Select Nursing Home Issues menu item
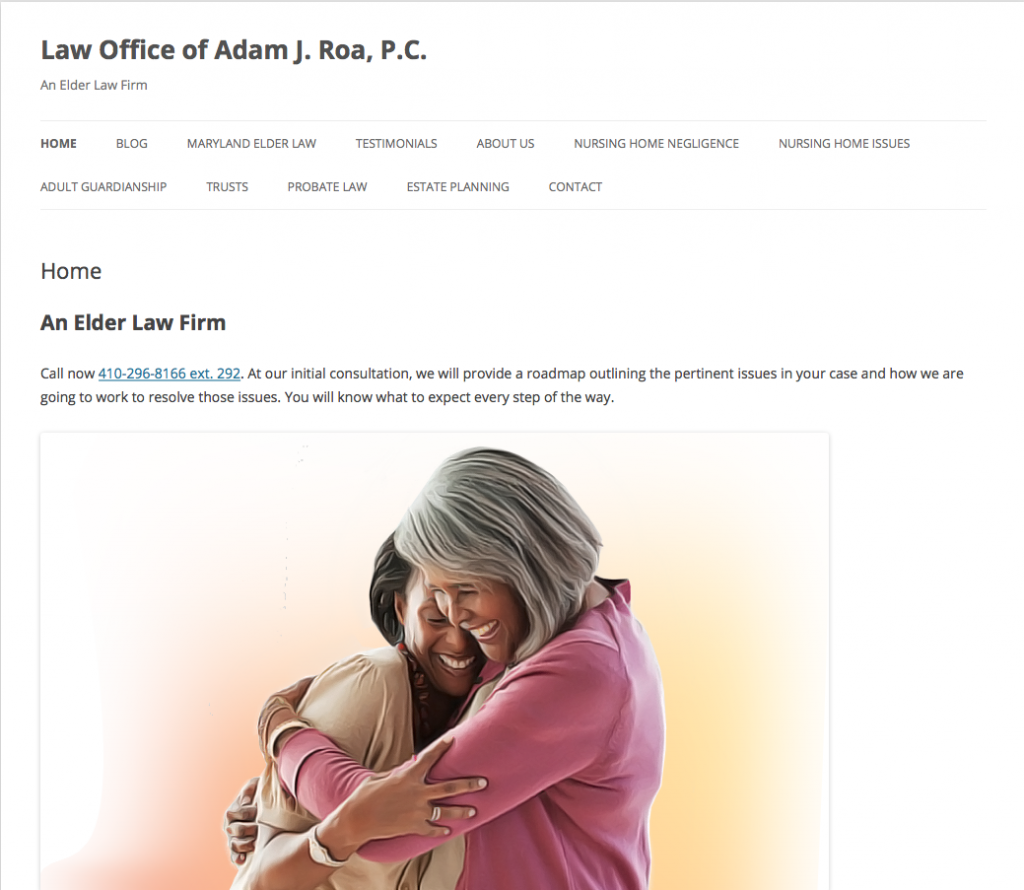The width and height of the screenshot is (1024, 890). 844,144
